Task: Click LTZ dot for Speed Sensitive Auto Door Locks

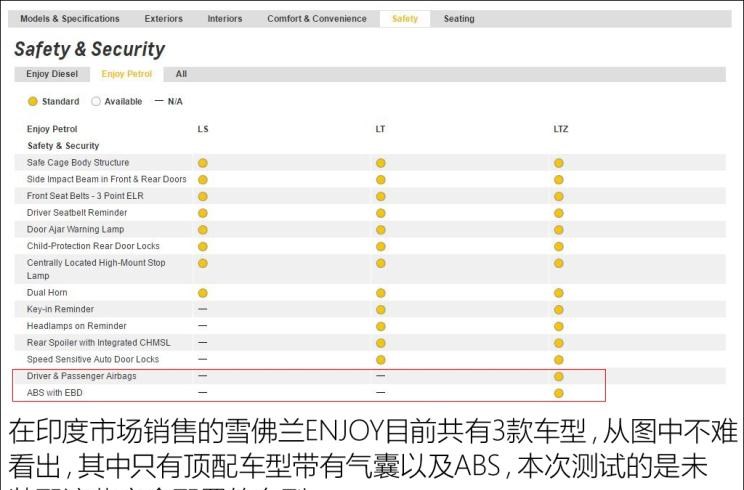Action: pyautogui.click(x=558, y=360)
